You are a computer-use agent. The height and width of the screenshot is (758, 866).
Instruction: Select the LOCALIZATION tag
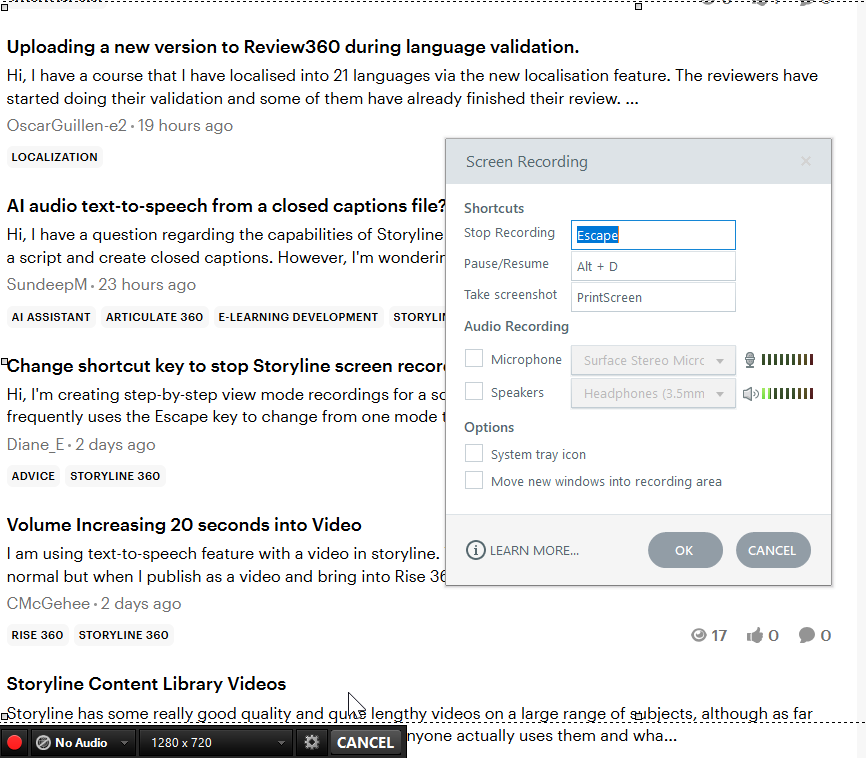point(55,157)
